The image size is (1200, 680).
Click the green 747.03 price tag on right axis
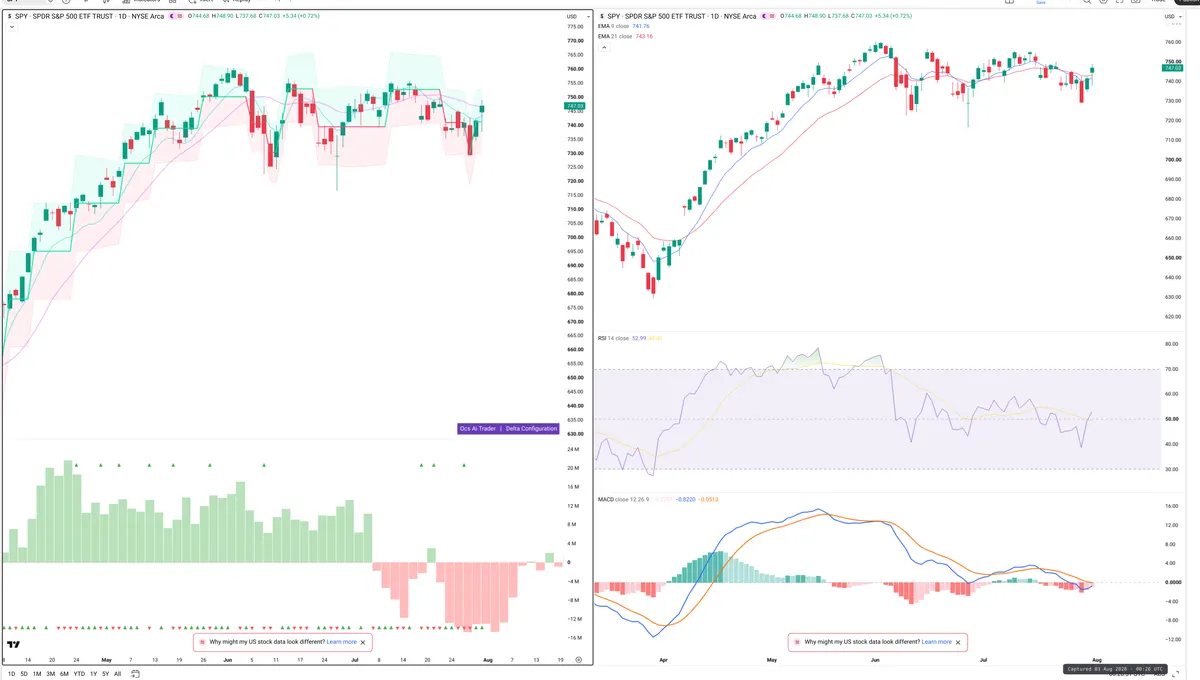[x=1174, y=66]
